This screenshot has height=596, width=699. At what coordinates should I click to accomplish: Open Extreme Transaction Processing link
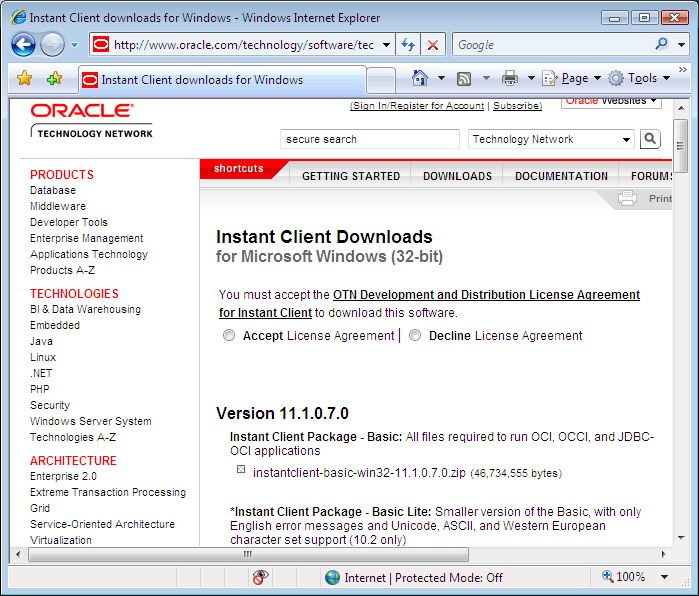pyautogui.click(x=108, y=492)
